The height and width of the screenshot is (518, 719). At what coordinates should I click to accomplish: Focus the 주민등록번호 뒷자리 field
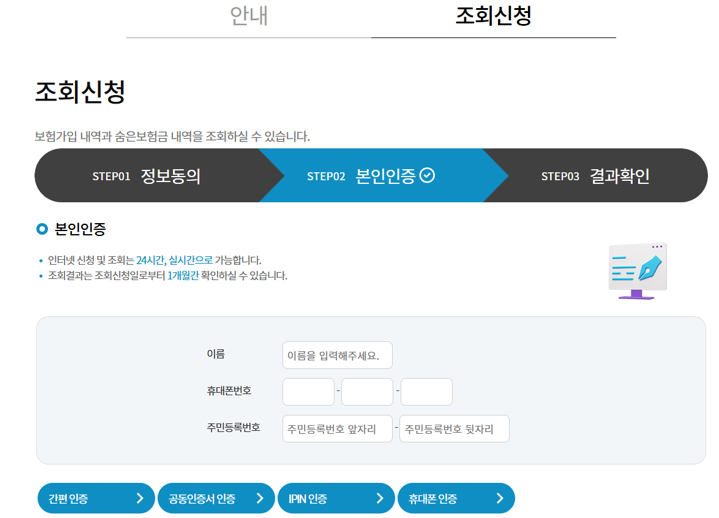click(454, 429)
